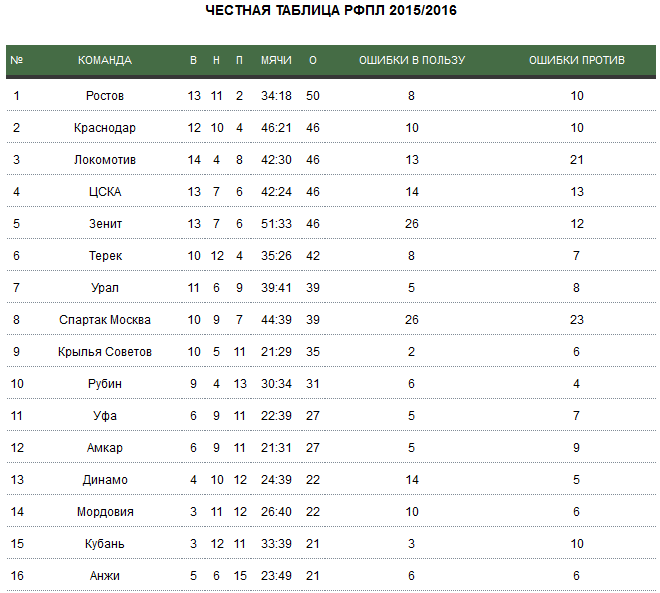
Task: Click the ОШИБКИ В ПОЛЬЗУ column header
Action: 412,60
